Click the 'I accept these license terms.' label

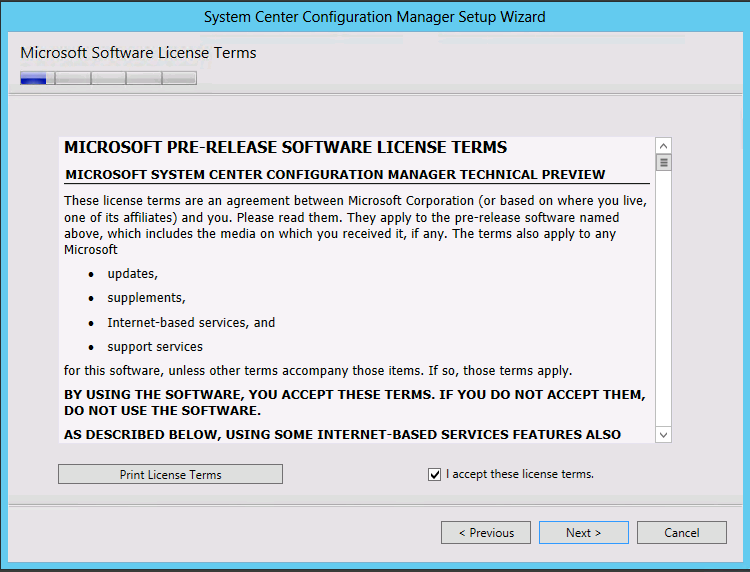(520, 474)
